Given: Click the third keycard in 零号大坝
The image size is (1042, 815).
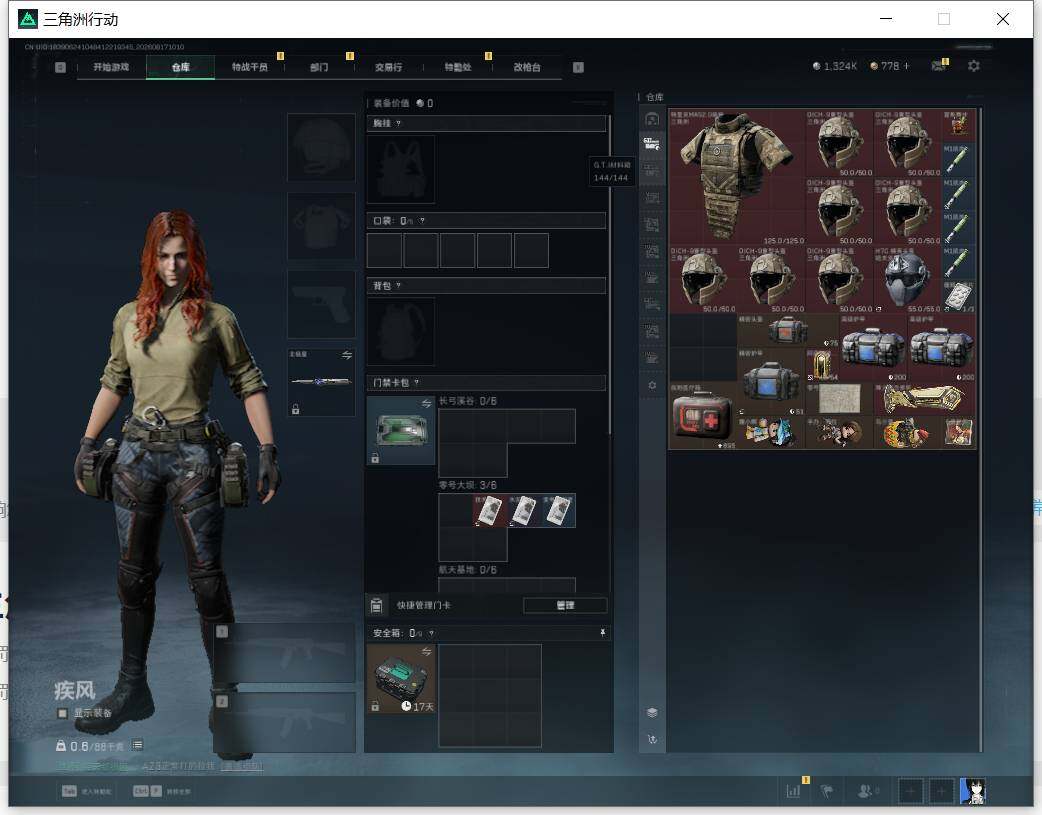Looking at the screenshot, I should tap(558, 511).
